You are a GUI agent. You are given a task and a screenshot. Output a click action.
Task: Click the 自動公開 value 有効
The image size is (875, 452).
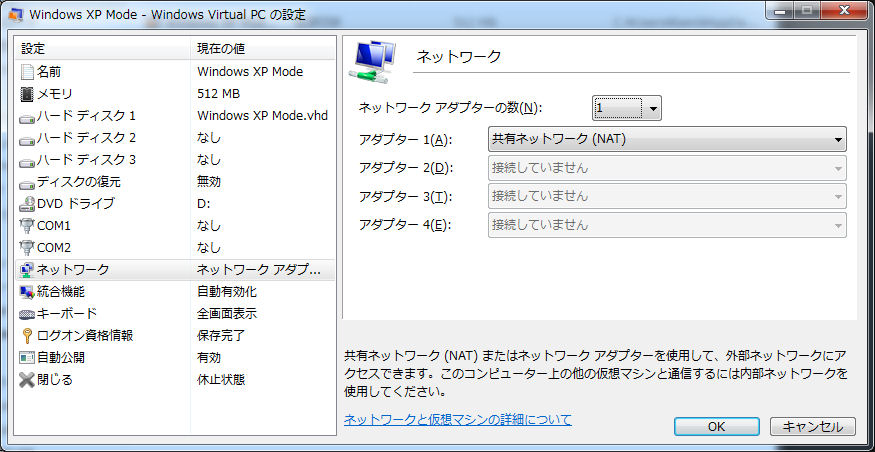[x=209, y=358]
